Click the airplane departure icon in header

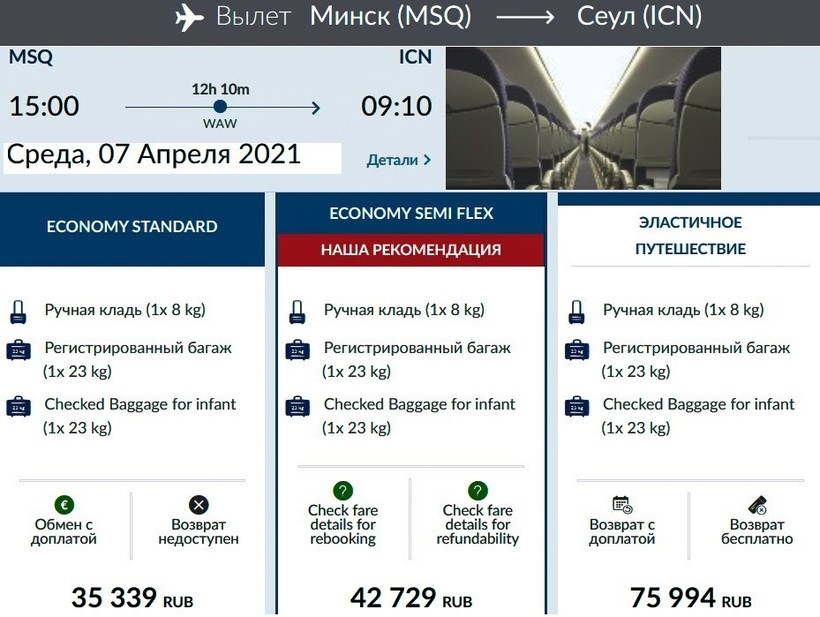[x=188, y=17]
